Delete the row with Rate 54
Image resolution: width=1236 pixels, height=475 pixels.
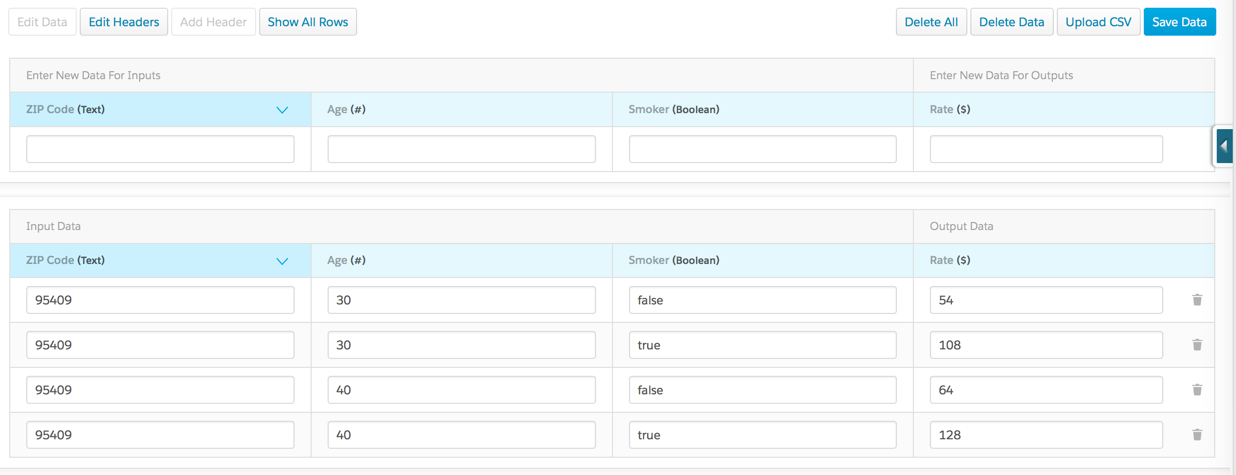pyautogui.click(x=1197, y=300)
